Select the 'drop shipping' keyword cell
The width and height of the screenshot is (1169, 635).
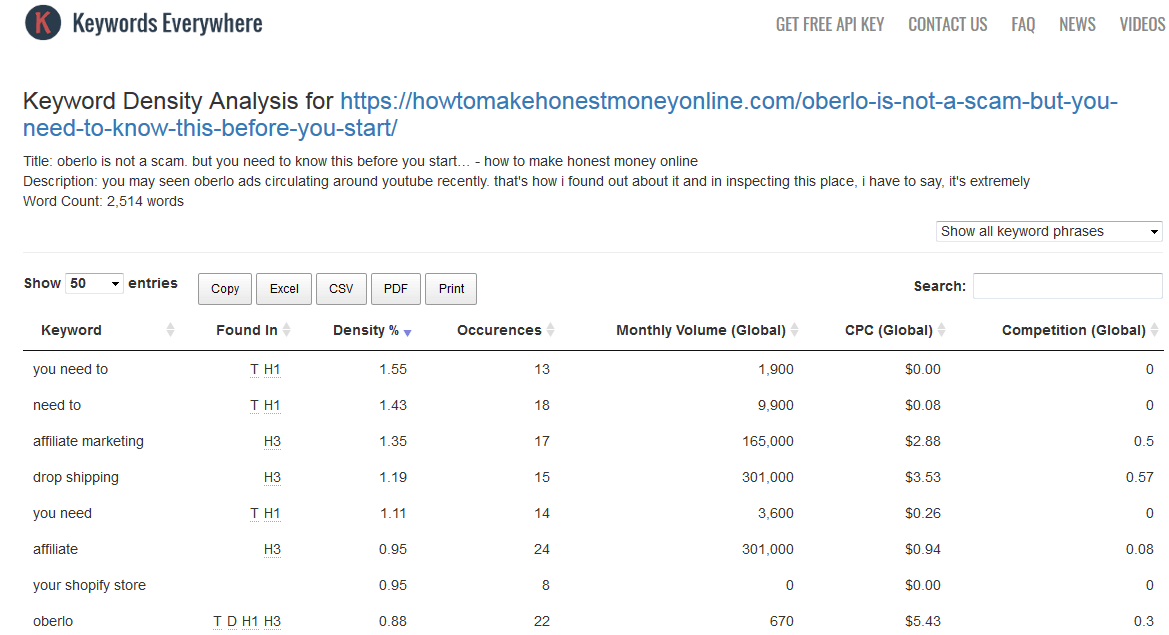[x=75, y=477]
